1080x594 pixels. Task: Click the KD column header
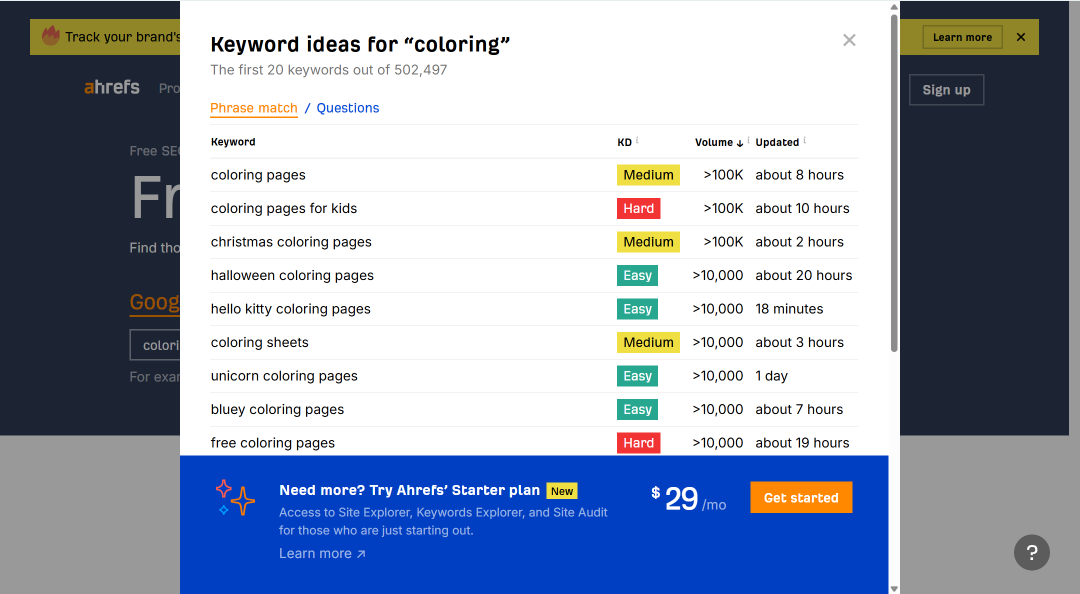click(x=624, y=142)
